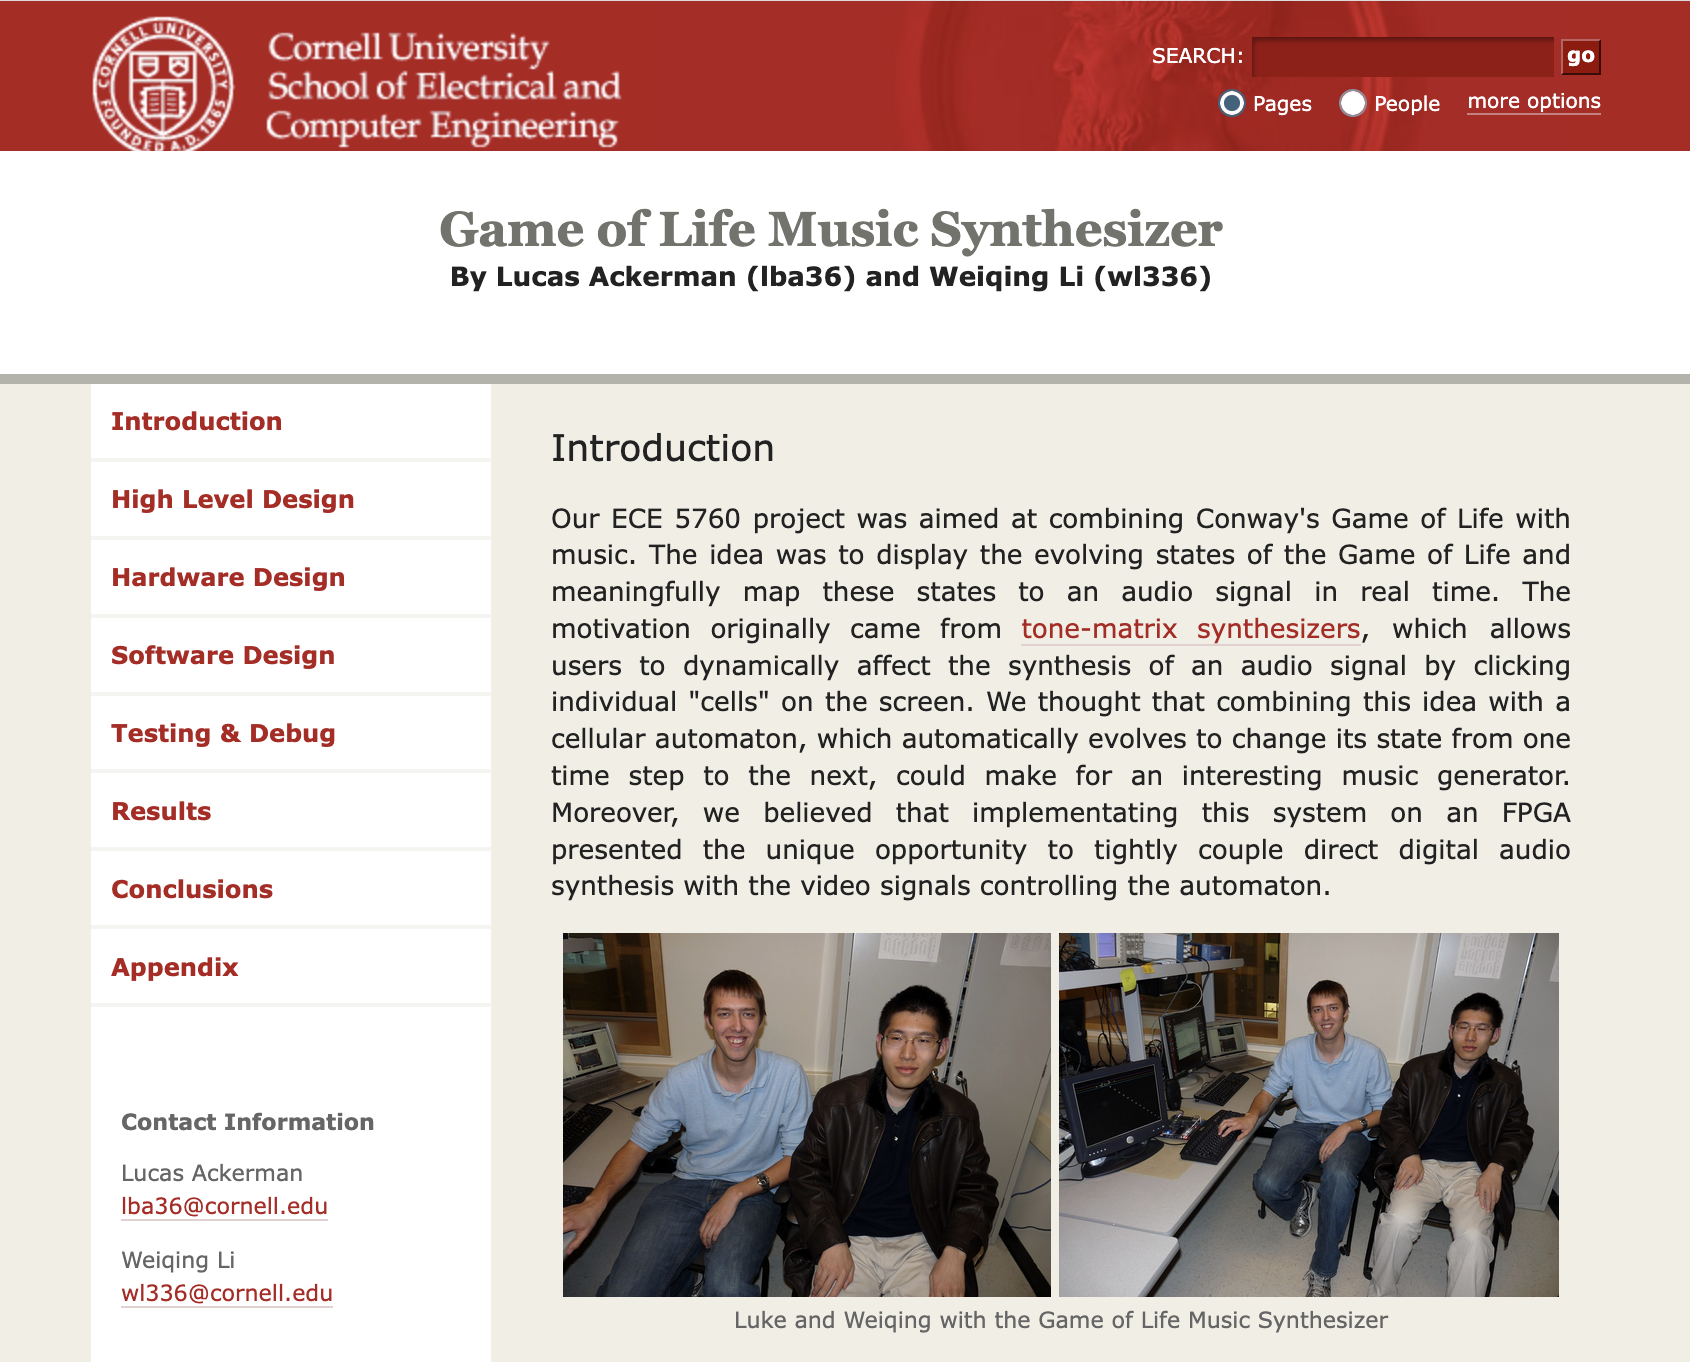The height and width of the screenshot is (1362, 1690).
Task: Select the Pages radio button
Action: [1232, 103]
